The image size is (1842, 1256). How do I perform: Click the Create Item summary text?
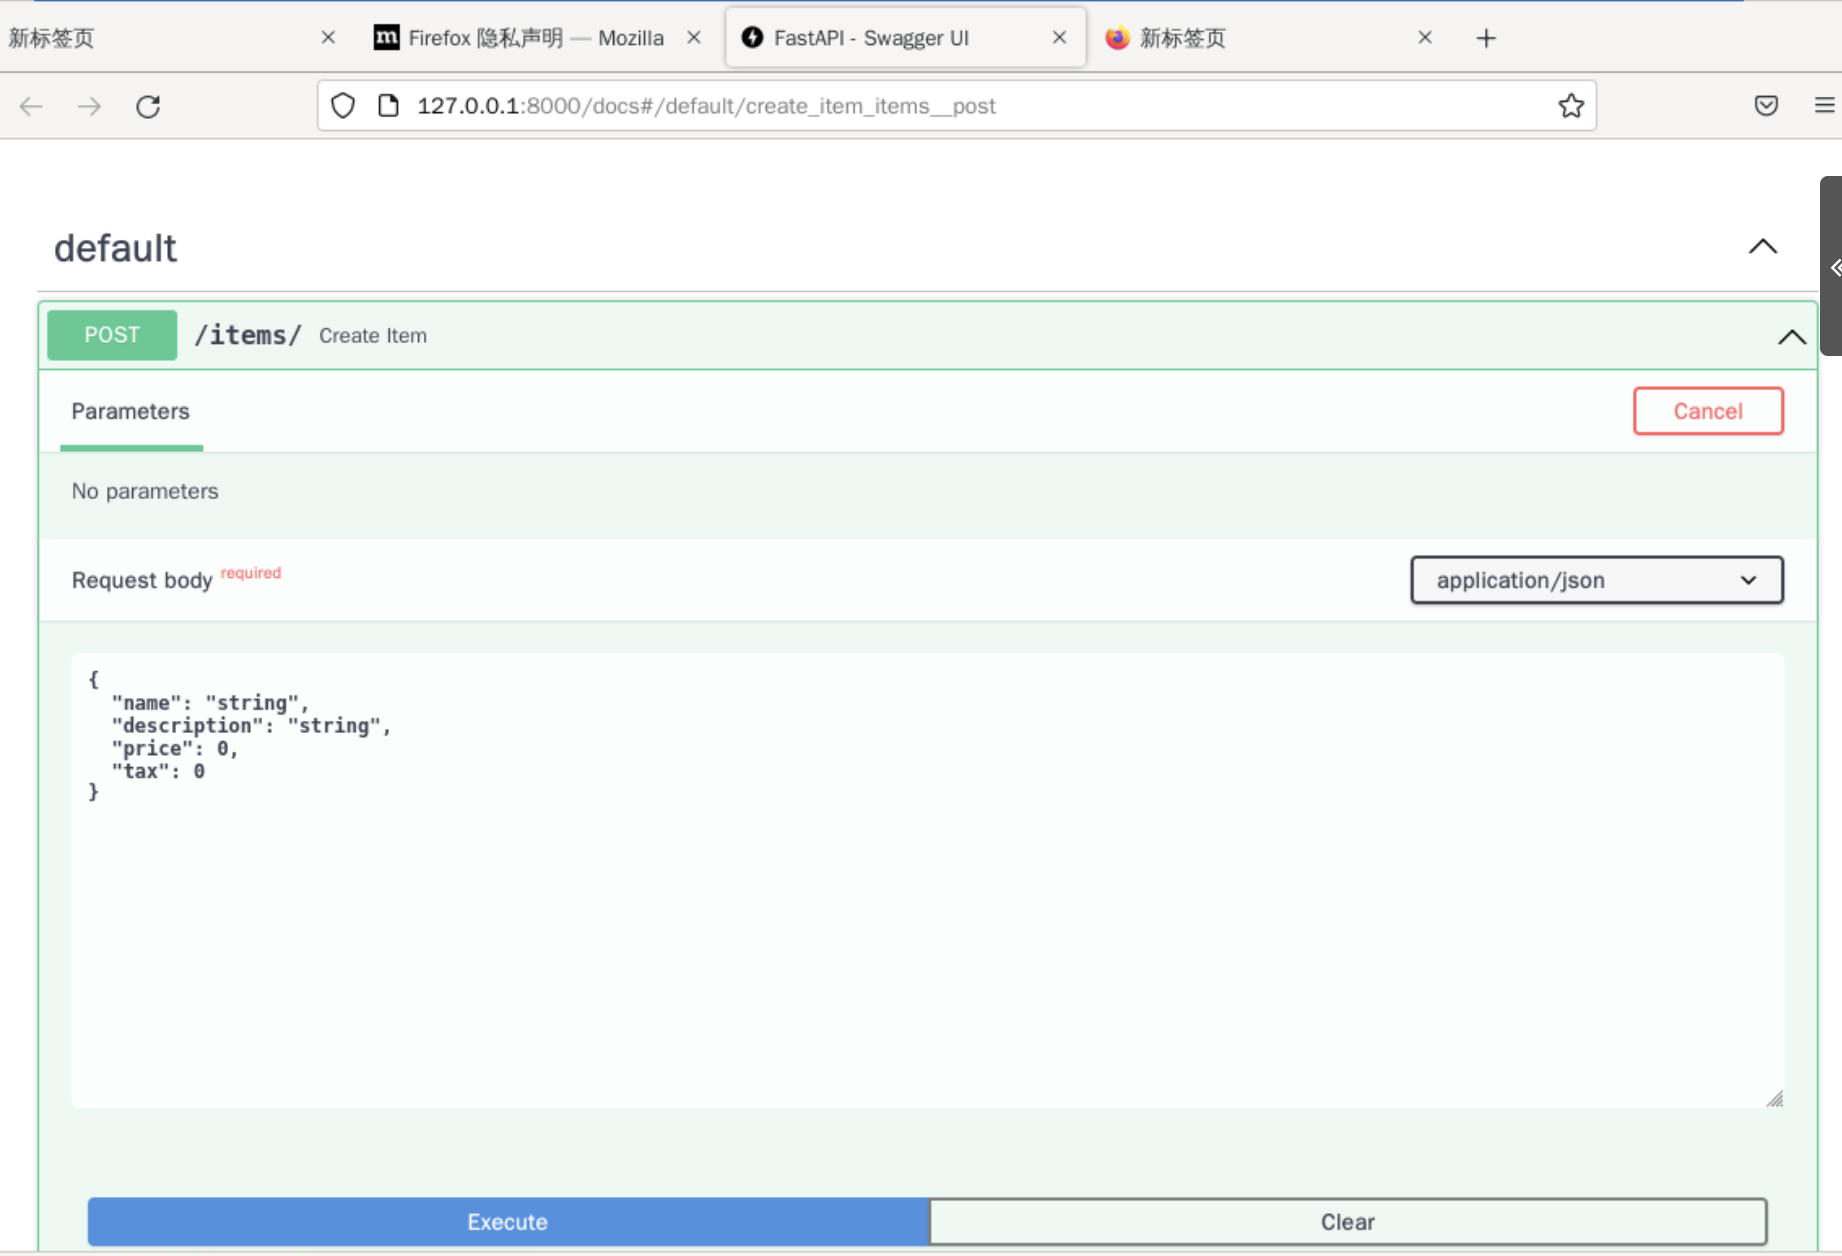[373, 336]
